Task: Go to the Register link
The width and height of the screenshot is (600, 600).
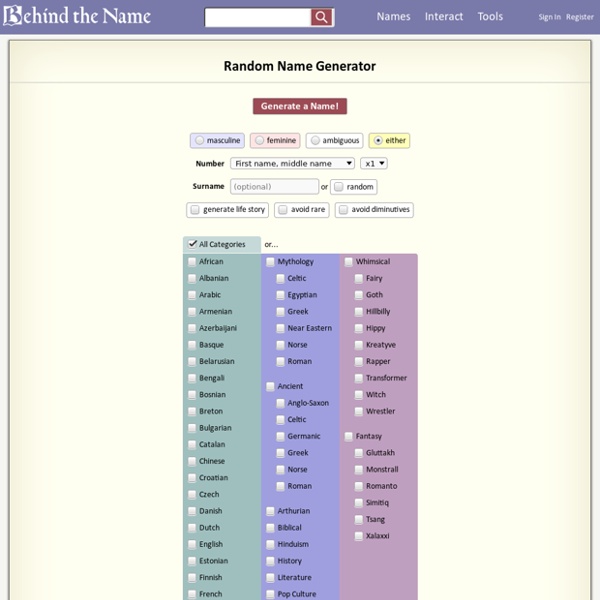Action: (579, 17)
